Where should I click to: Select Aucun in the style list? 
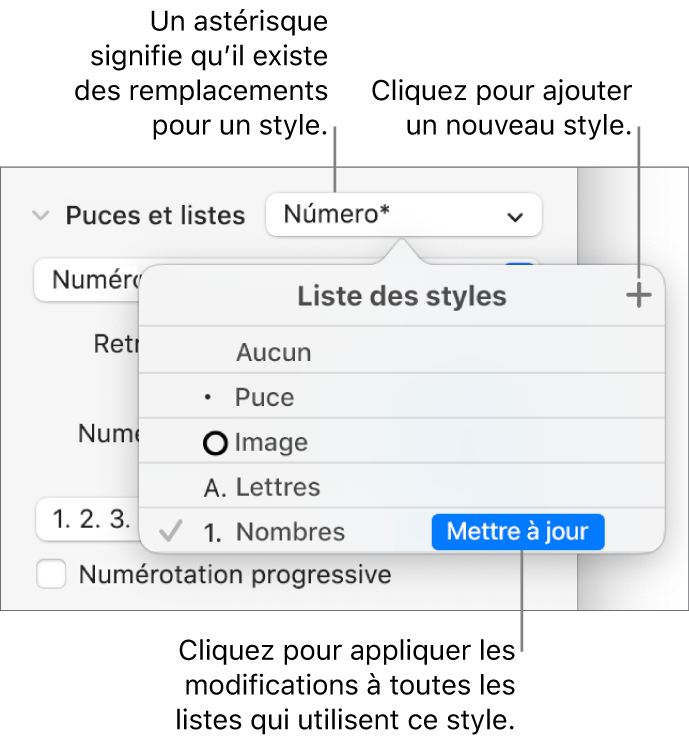(273, 353)
